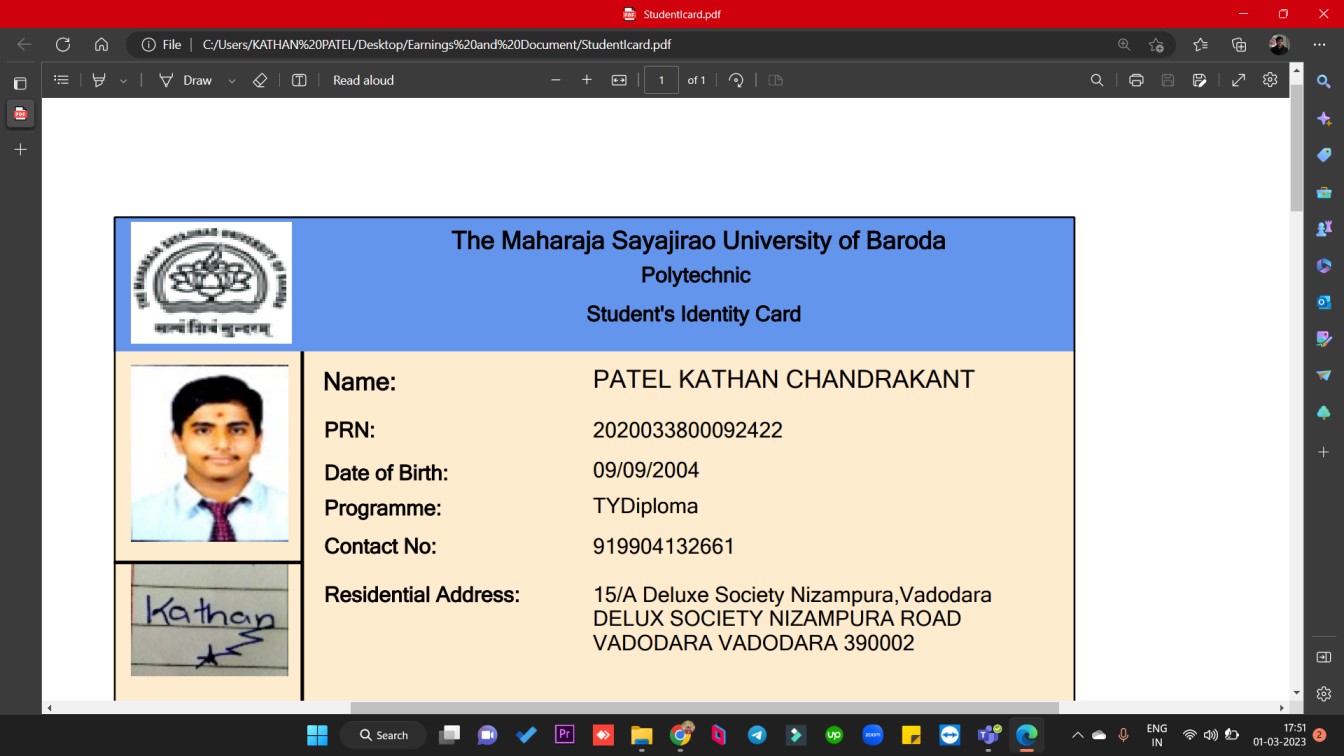Image resolution: width=1344 pixels, height=756 pixels.
Task: Add this page to favorites star
Action: (1157, 44)
